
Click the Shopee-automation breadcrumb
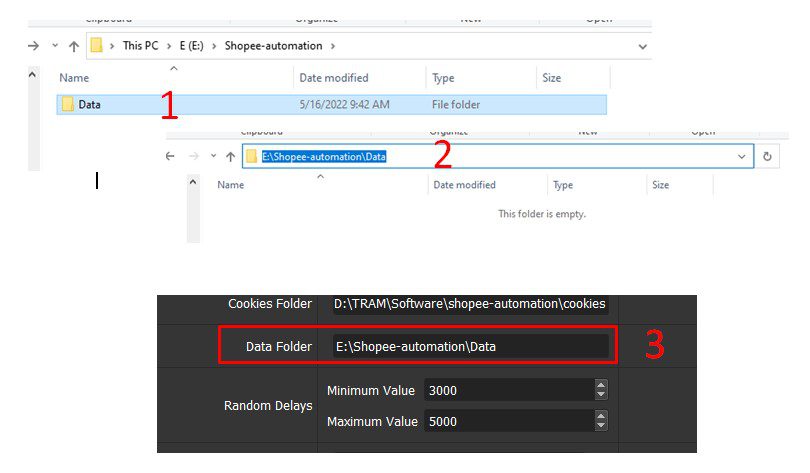(273, 45)
